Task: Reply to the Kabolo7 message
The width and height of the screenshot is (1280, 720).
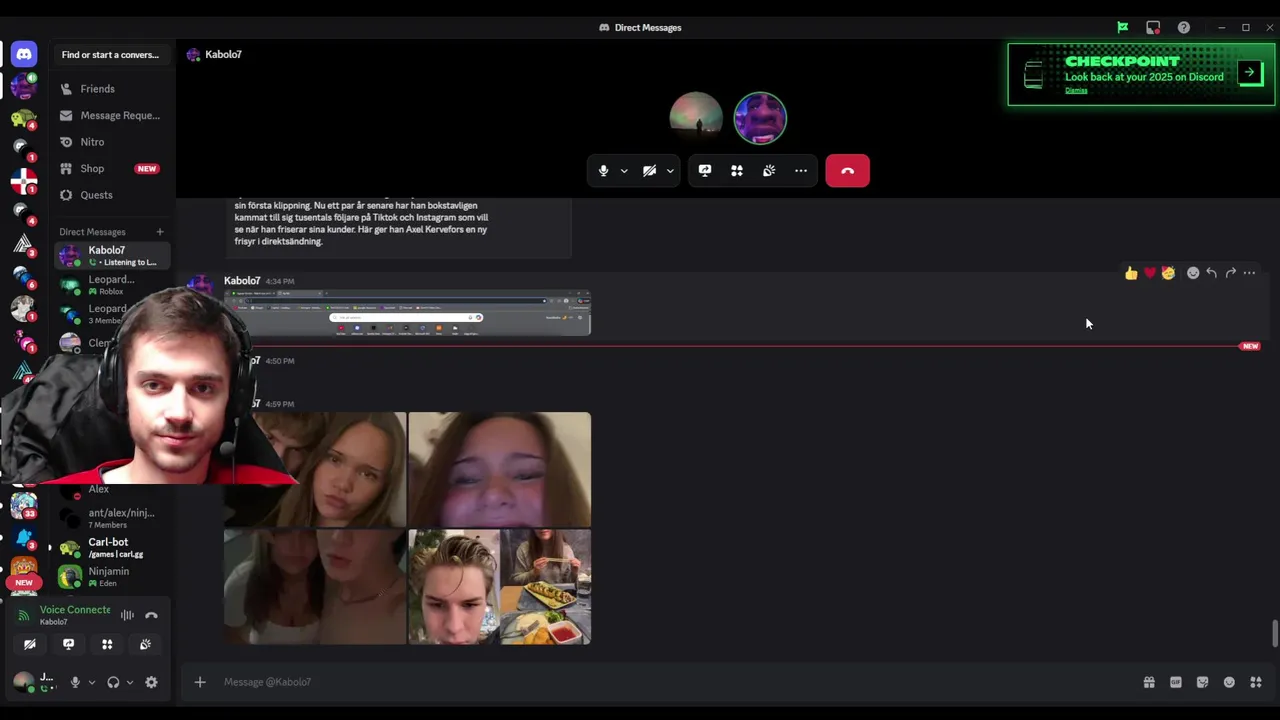Action: tap(1211, 273)
